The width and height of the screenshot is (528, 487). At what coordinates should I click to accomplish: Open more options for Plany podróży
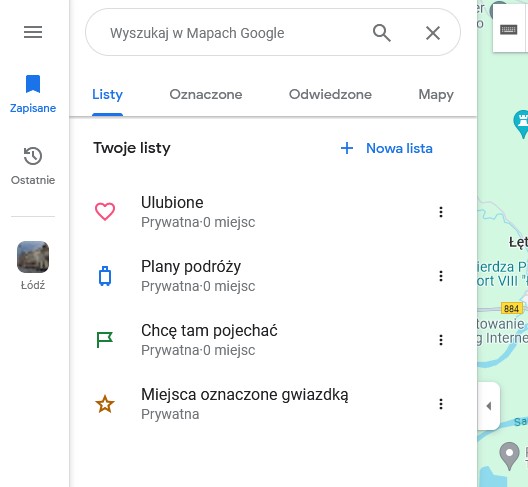coord(441,276)
